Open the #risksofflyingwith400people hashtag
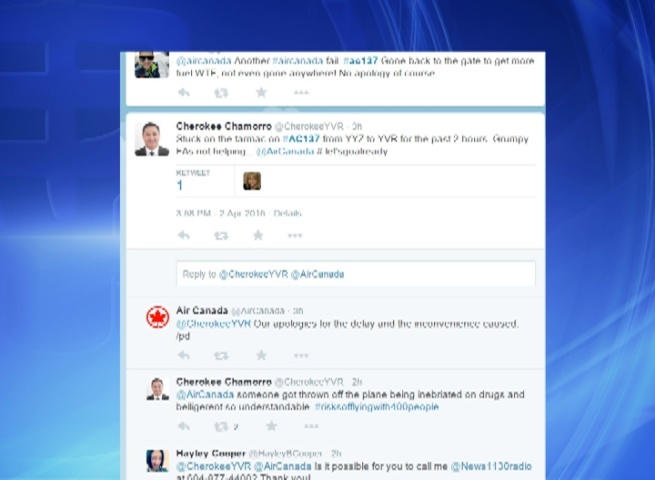The width and height of the screenshot is (655, 480). [377, 407]
